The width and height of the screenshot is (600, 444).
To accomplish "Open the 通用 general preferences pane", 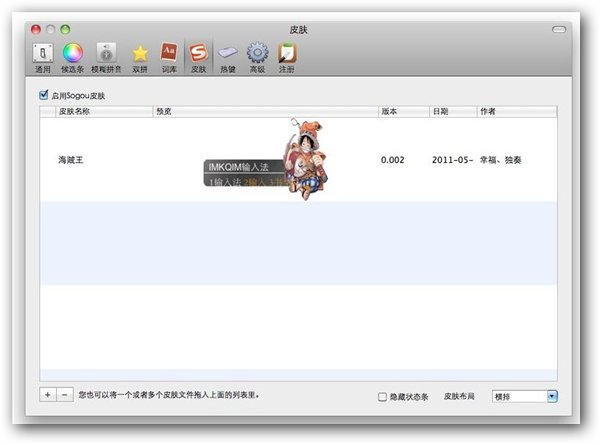I will tap(43, 57).
